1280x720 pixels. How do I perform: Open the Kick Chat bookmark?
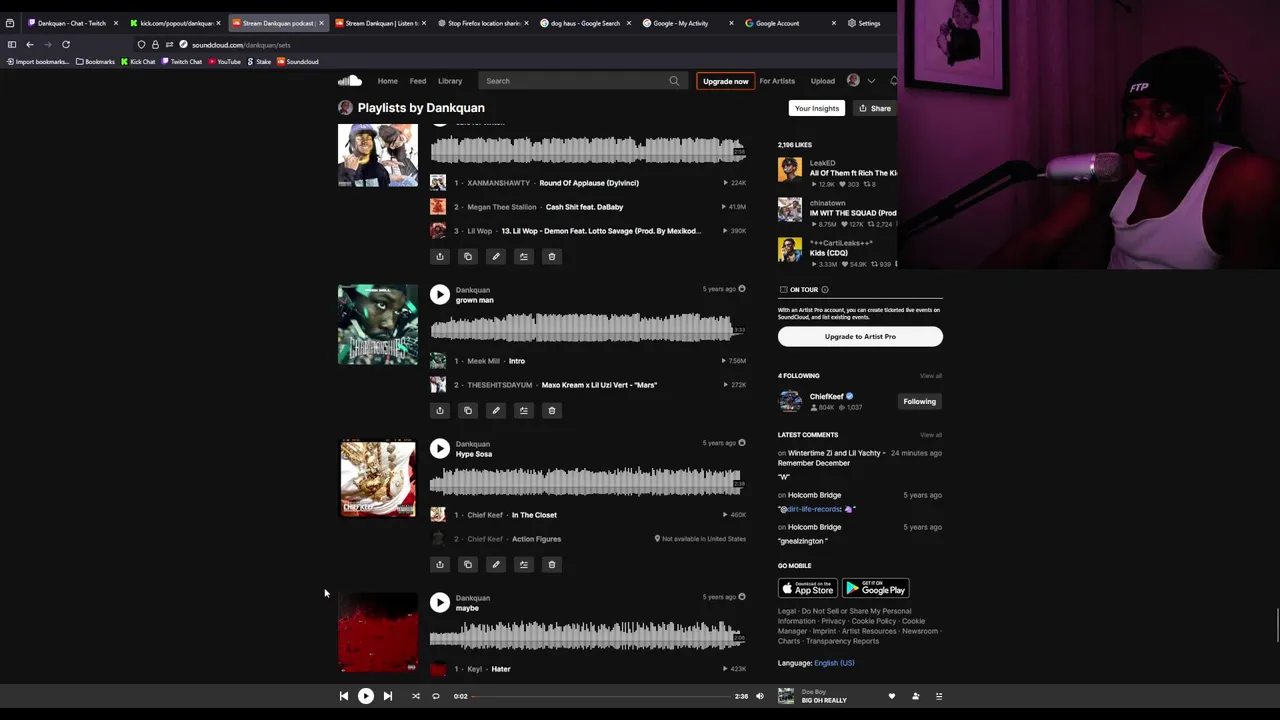138,62
